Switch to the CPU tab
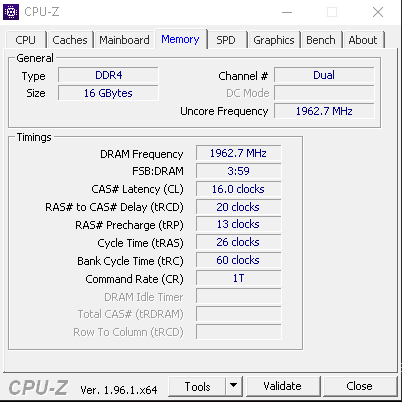The height and width of the screenshot is (402, 402). pyautogui.click(x=25, y=40)
